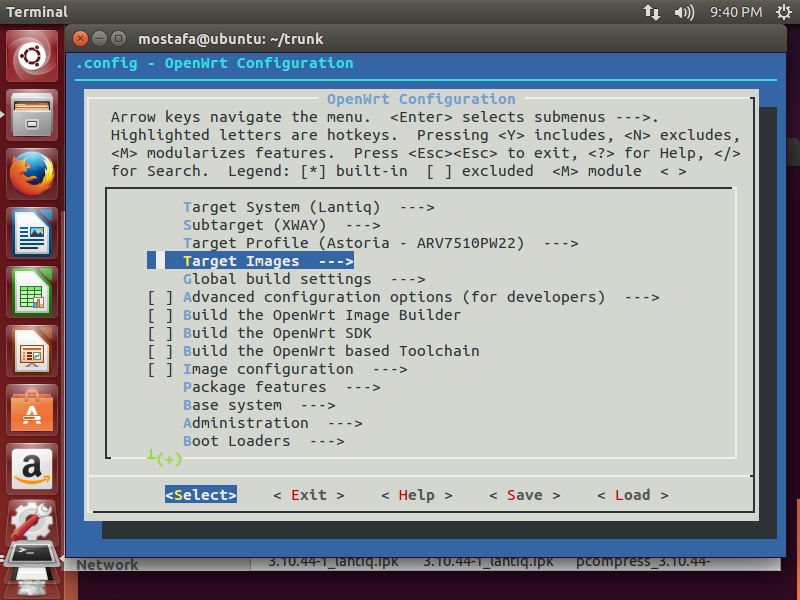Screen dimensions: 800x600
Task: Click the < Save > button
Action: click(524, 495)
